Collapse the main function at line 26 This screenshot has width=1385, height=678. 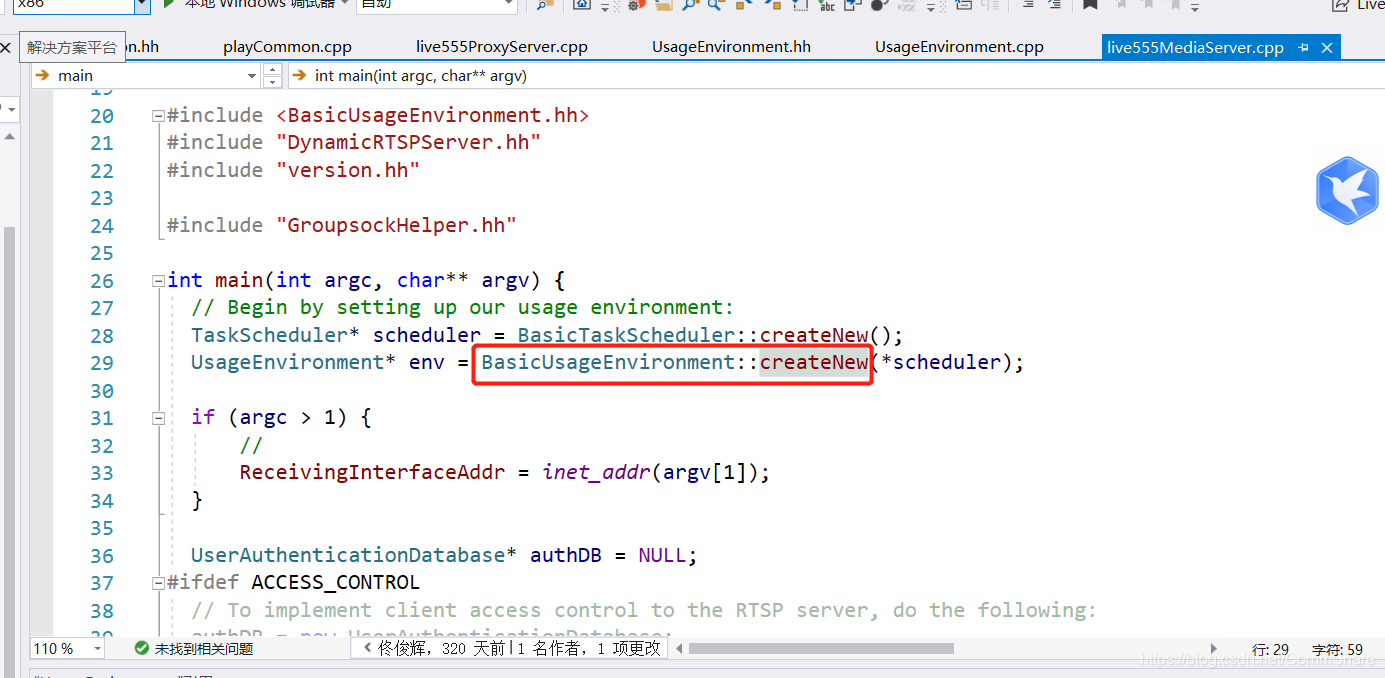tap(158, 281)
